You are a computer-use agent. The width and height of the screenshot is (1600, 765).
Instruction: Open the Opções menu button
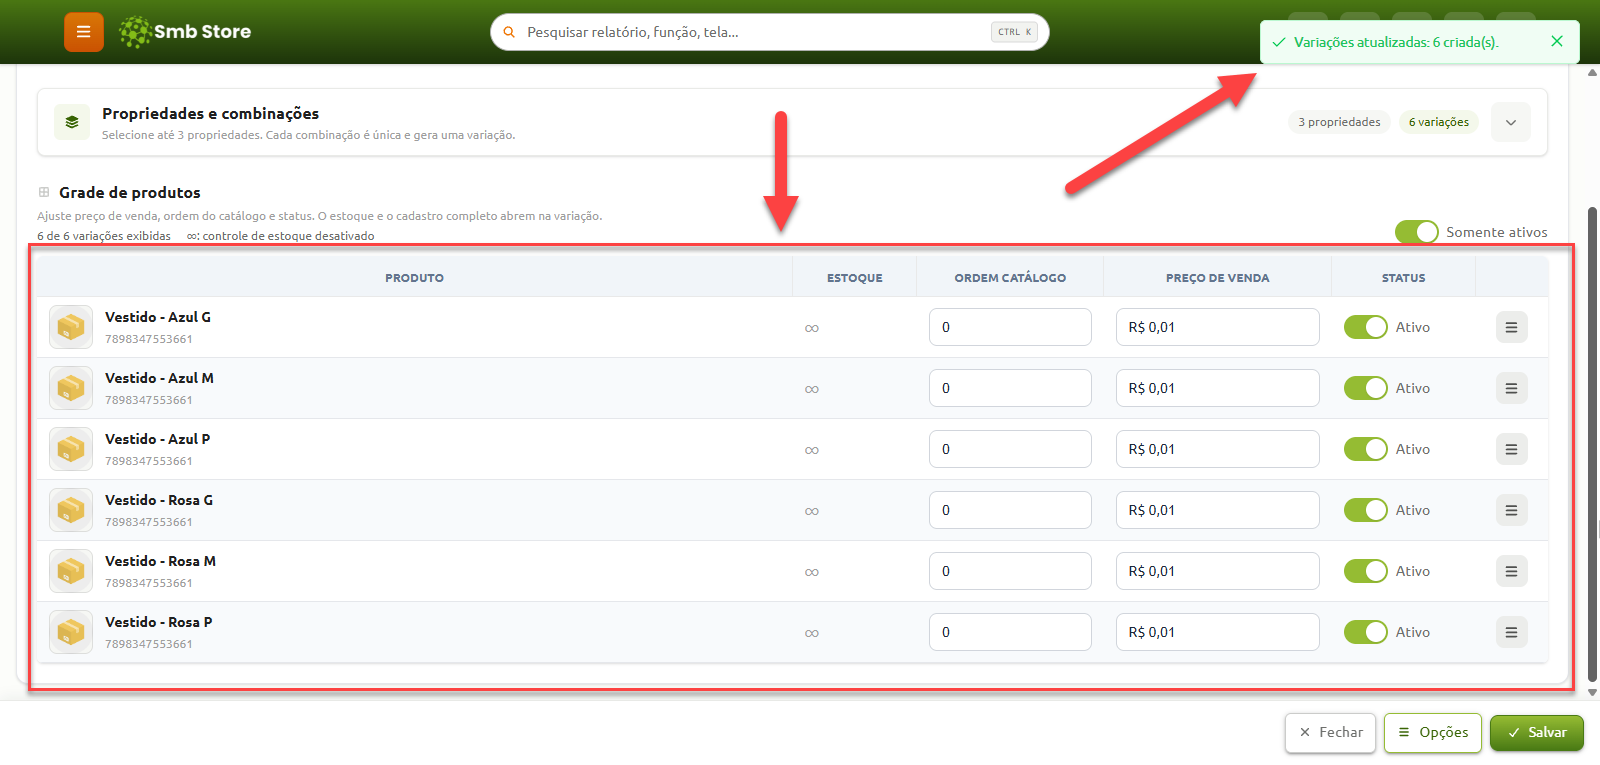tap(1433, 733)
